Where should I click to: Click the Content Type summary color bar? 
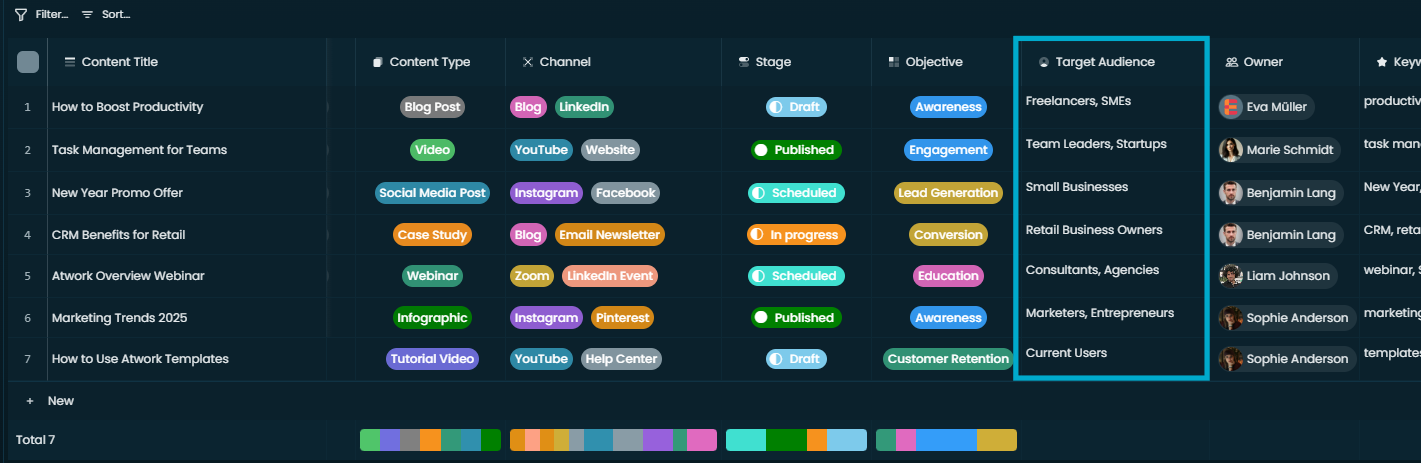(430, 440)
